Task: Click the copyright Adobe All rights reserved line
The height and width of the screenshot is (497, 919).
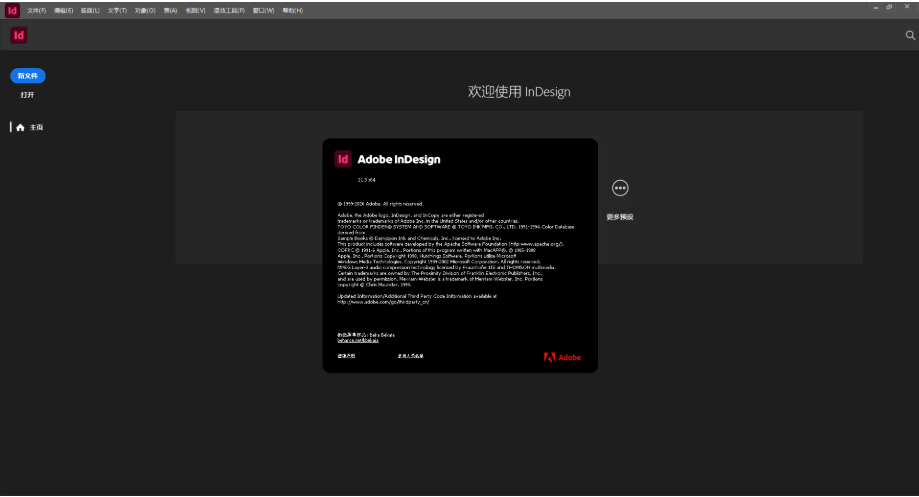Action: pos(380,204)
